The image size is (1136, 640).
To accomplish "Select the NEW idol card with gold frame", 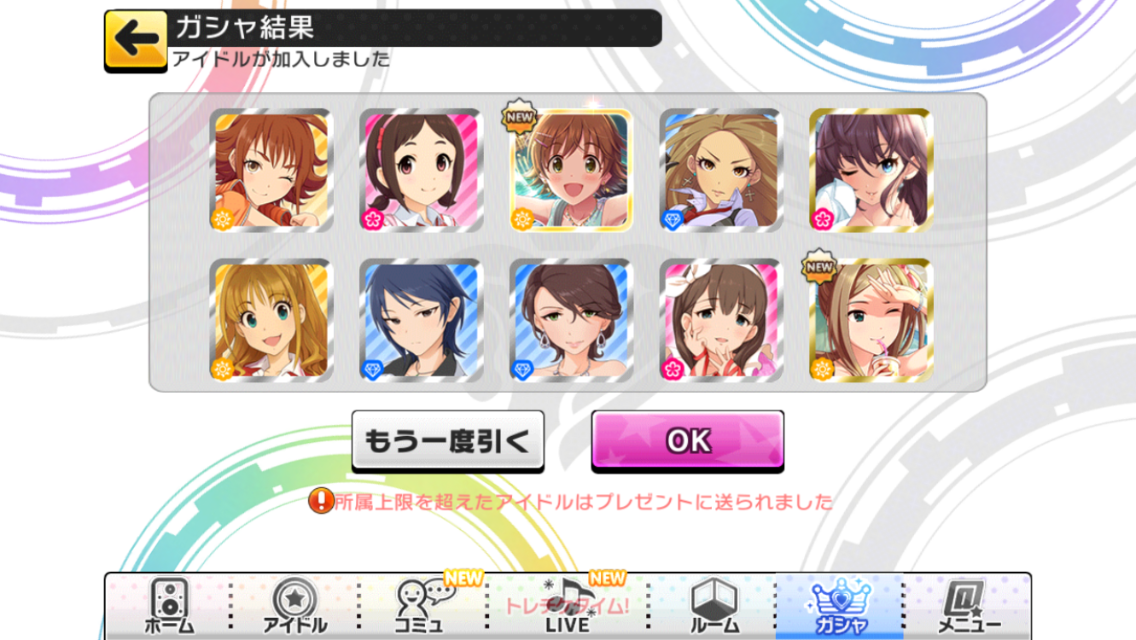I will point(571,170).
